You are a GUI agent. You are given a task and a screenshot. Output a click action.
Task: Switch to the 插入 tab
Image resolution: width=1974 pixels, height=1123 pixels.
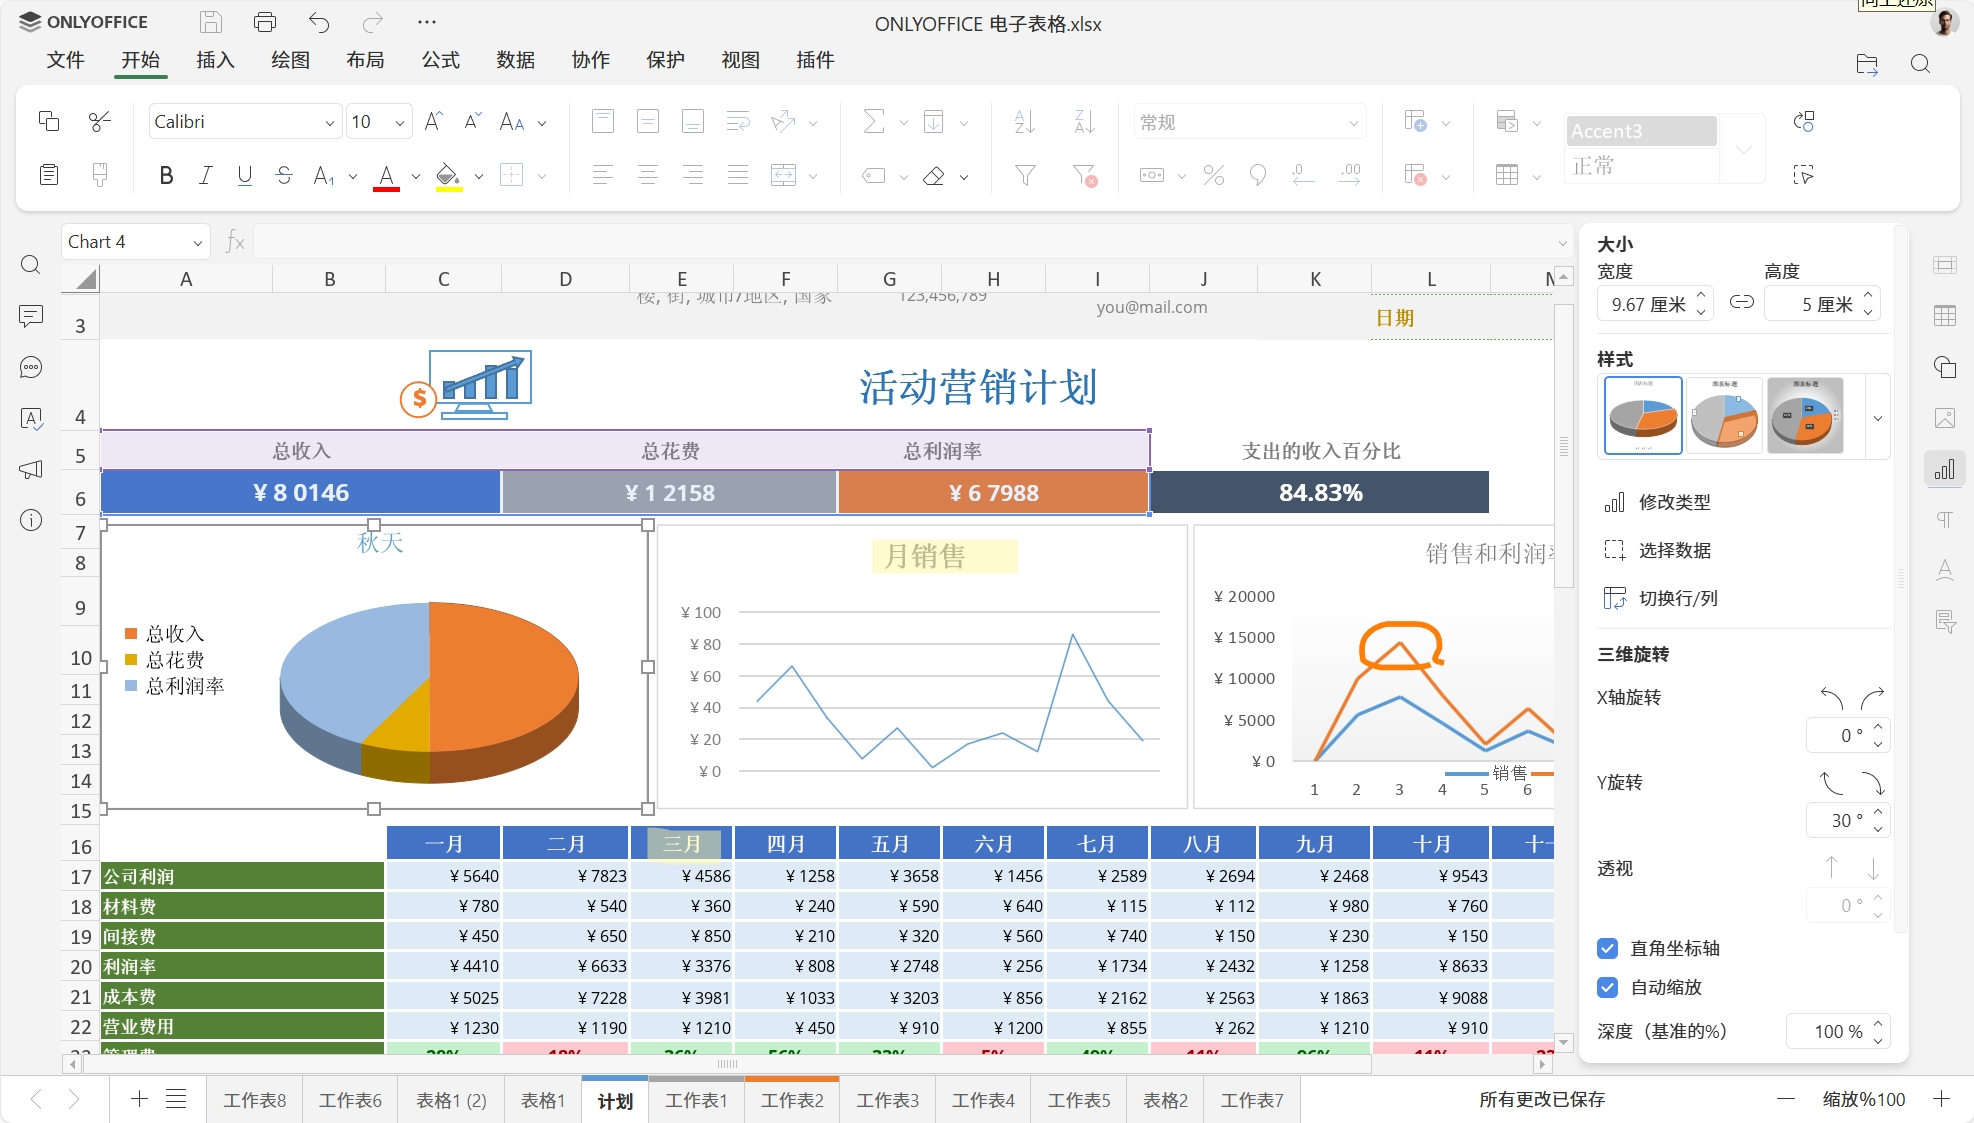coord(215,60)
